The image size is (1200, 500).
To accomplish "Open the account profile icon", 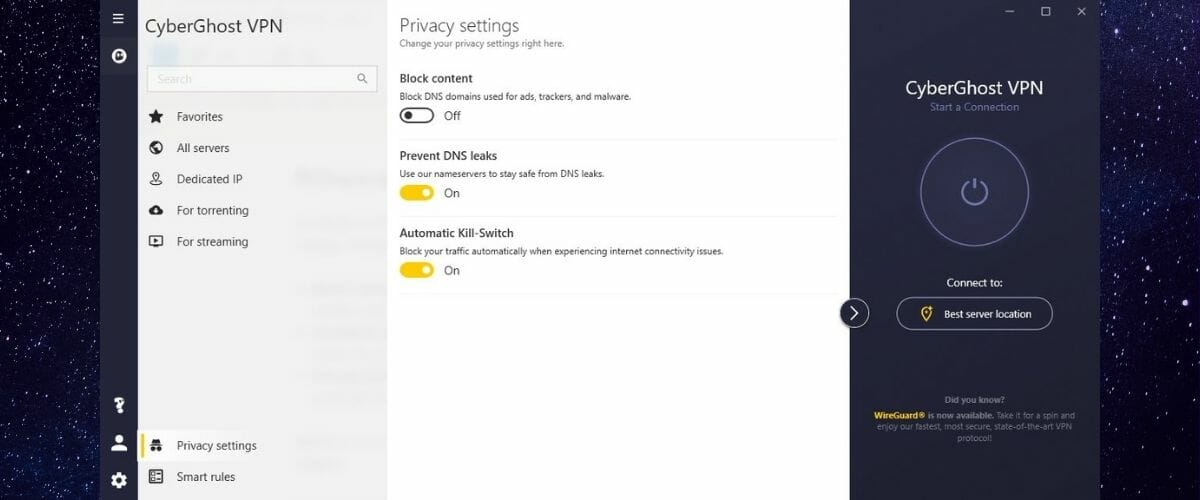I will click(119, 442).
